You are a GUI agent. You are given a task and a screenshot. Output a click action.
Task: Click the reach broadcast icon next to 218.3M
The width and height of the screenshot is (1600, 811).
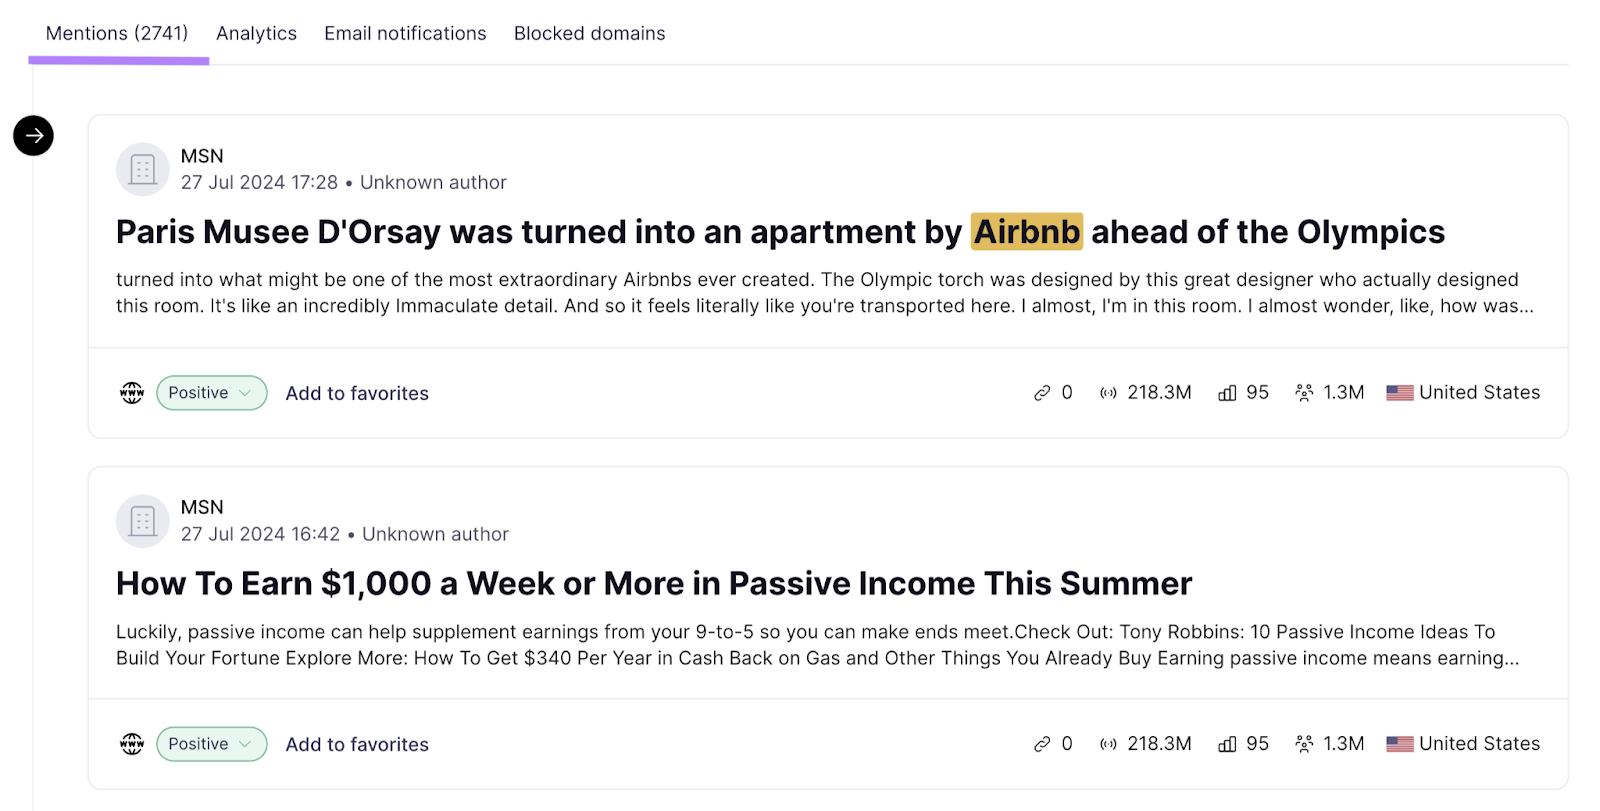(x=1108, y=392)
